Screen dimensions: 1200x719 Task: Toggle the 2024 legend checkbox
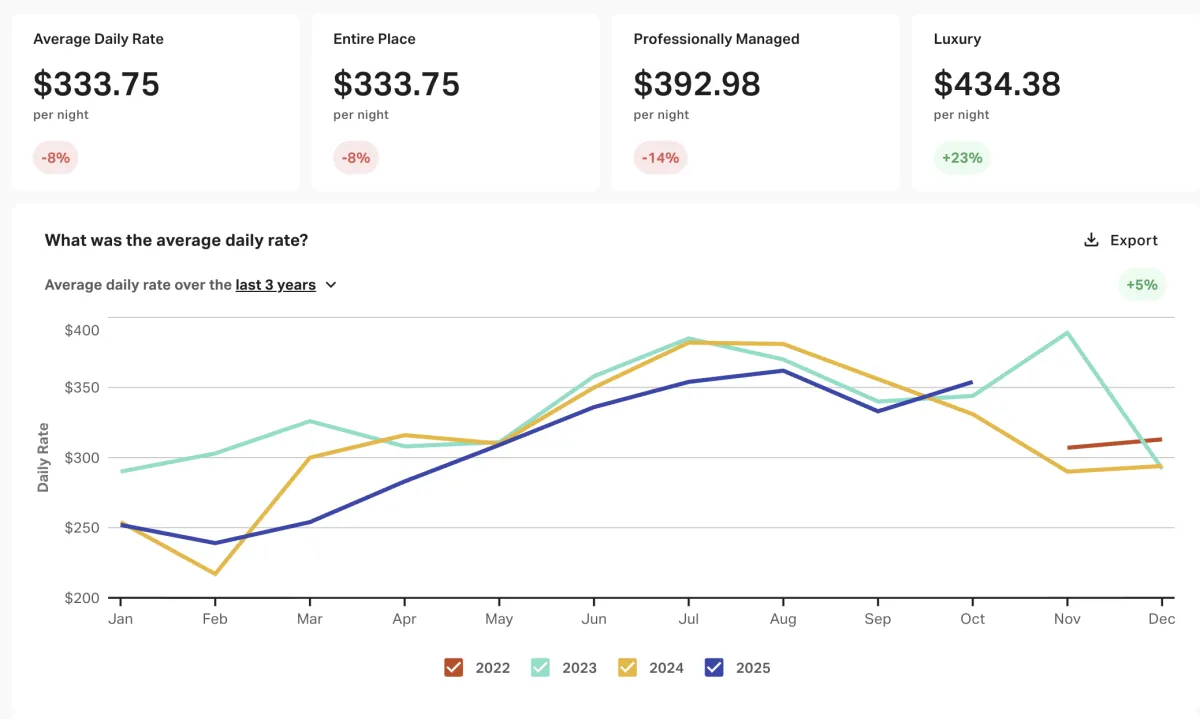click(x=628, y=667)
